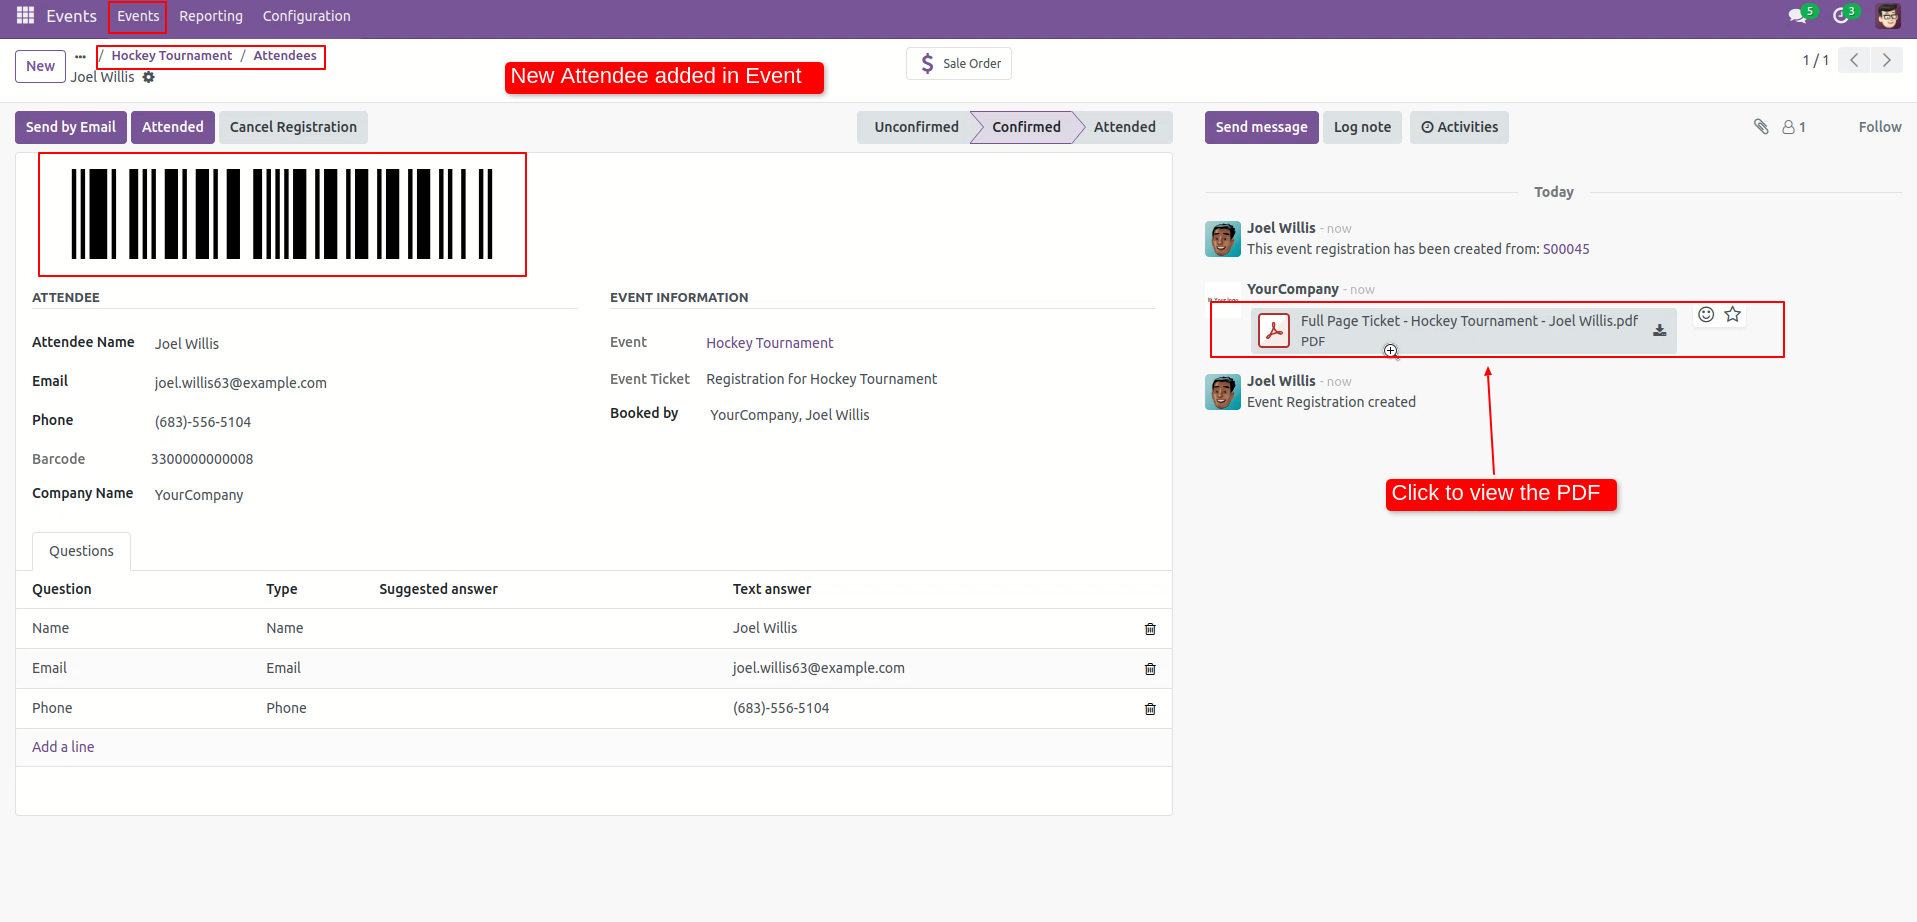Click the barcode image

[x=282, y=214]
